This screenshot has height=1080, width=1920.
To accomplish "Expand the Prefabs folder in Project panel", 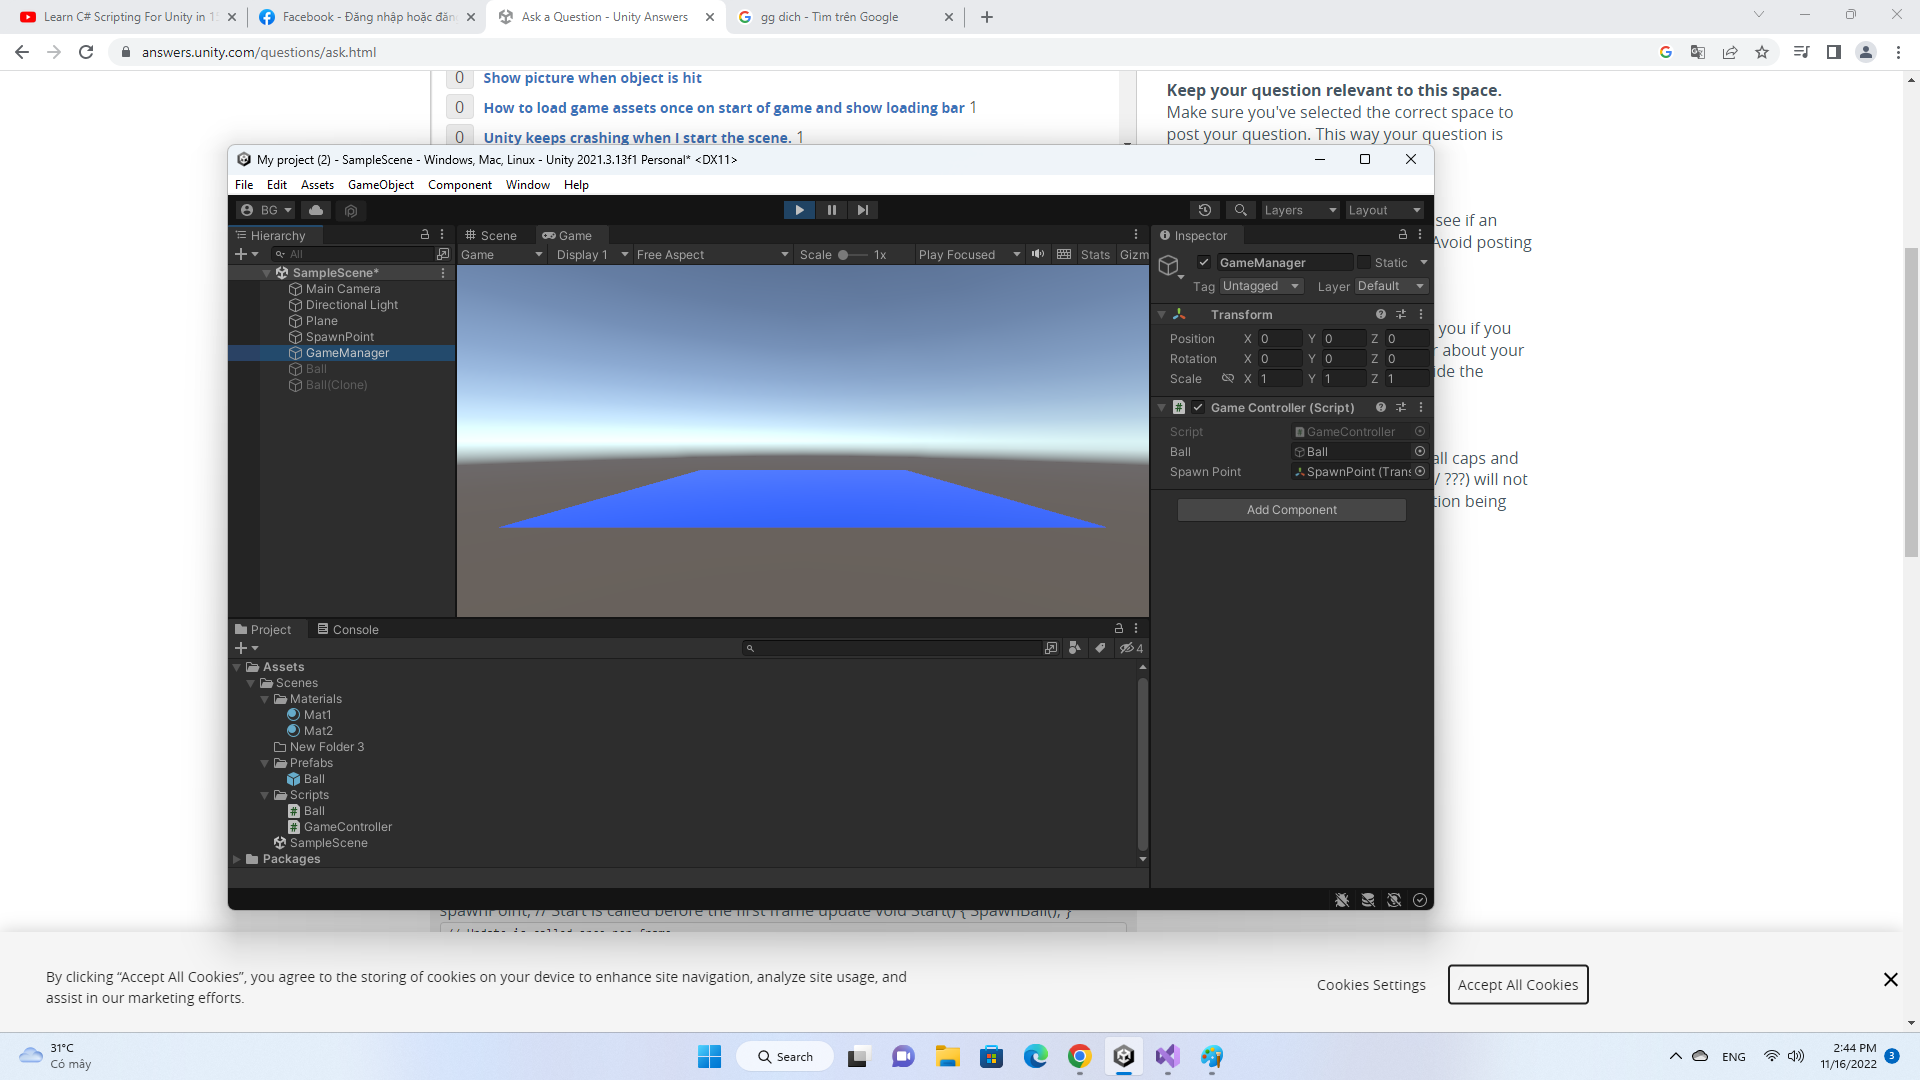I will [x=265, y=762].
